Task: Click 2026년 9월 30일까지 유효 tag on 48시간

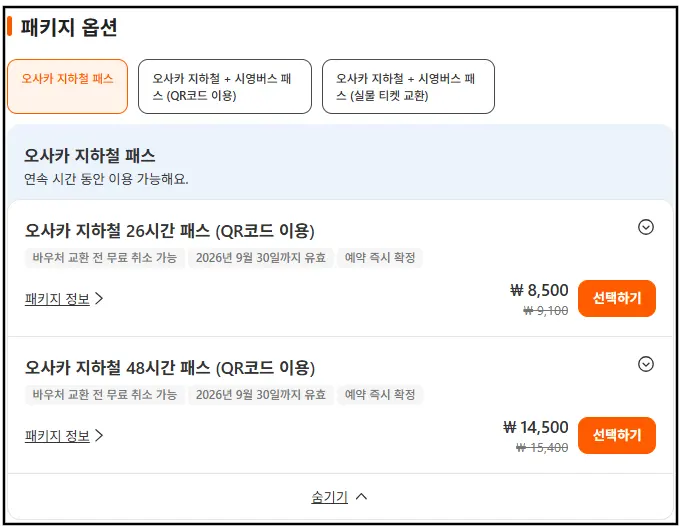Action: pos(261,394)
